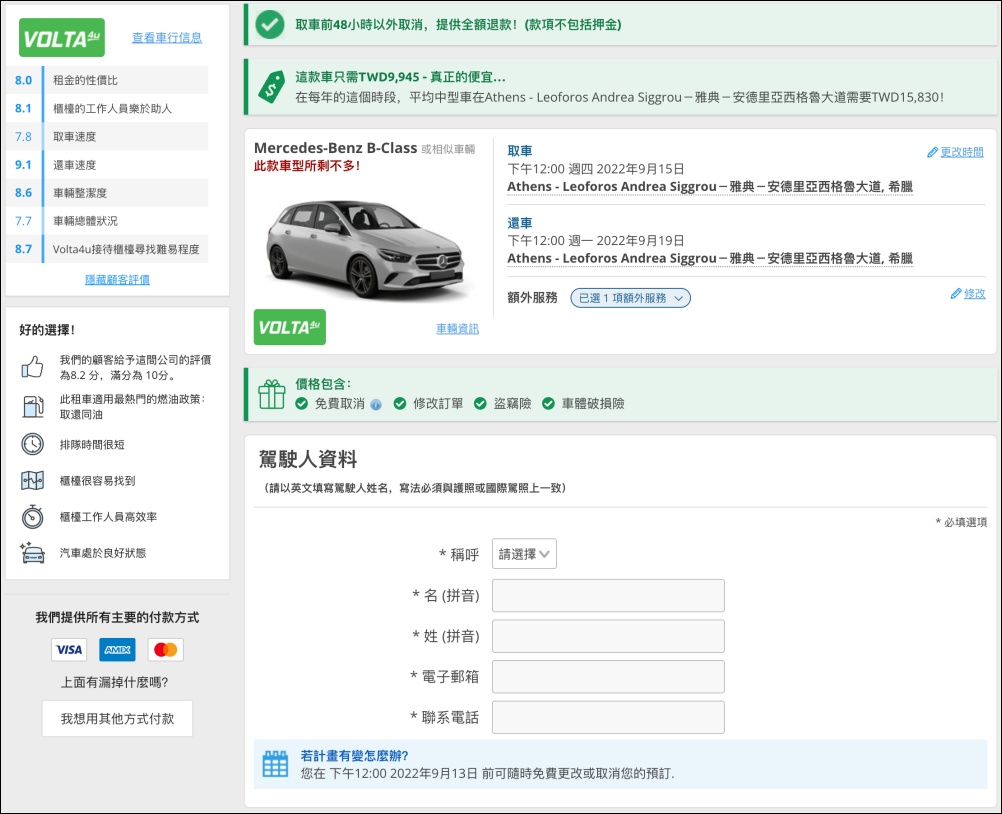Image resolution: width=1002 pixels, height=814 pixels.
Task: Click the 更改時間 link
Action: point(962,152)
